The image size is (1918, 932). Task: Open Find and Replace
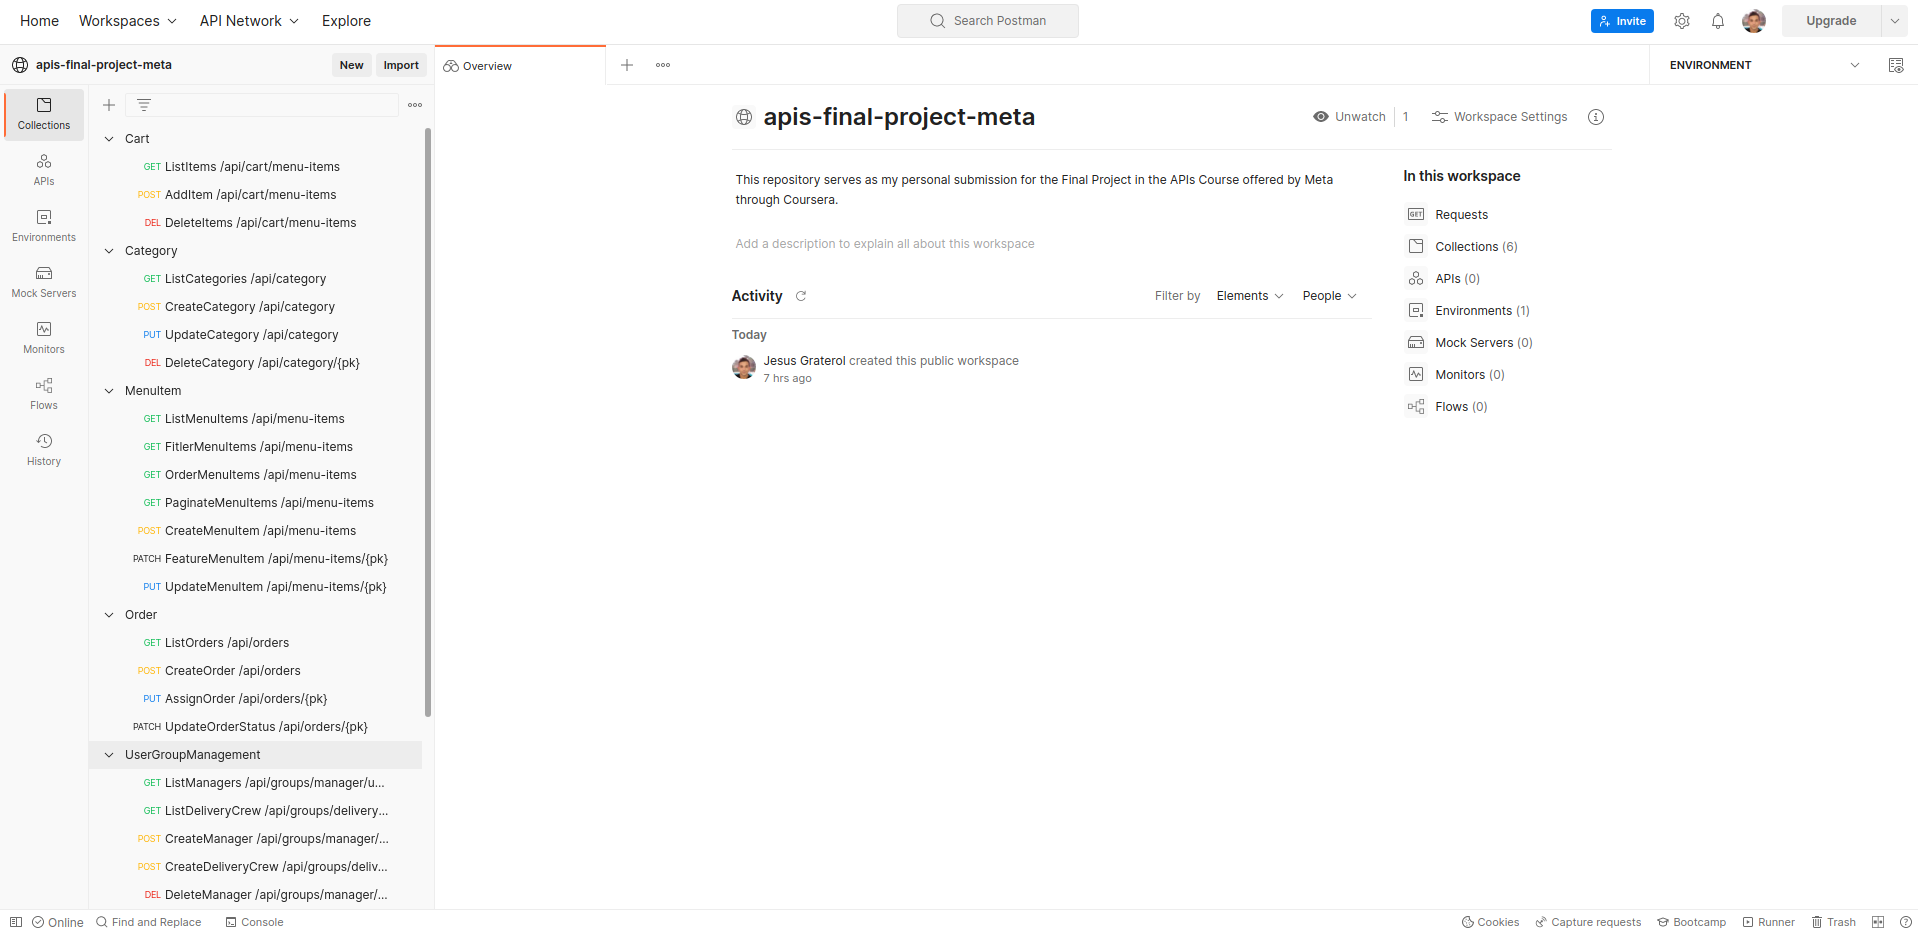click(x=148, y=922)
